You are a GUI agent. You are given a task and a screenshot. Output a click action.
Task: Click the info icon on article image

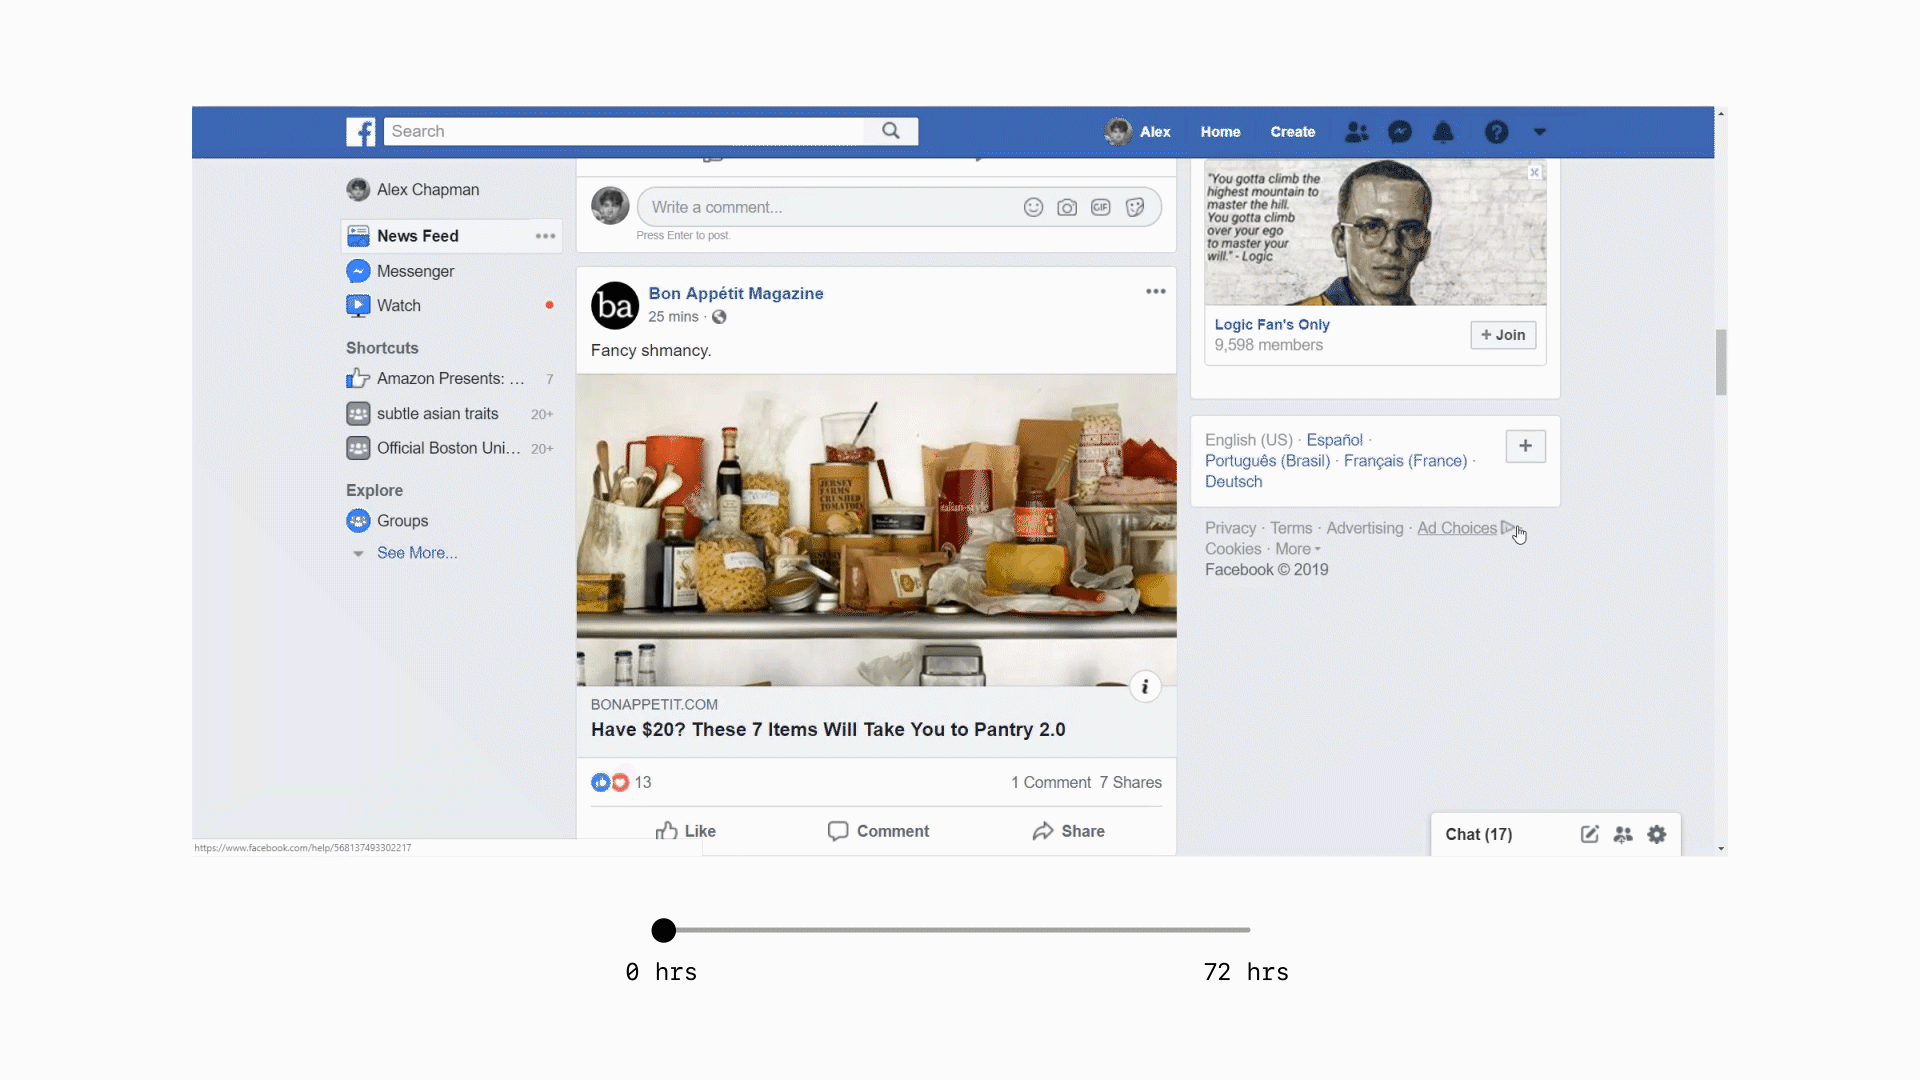click(1145, 686)
